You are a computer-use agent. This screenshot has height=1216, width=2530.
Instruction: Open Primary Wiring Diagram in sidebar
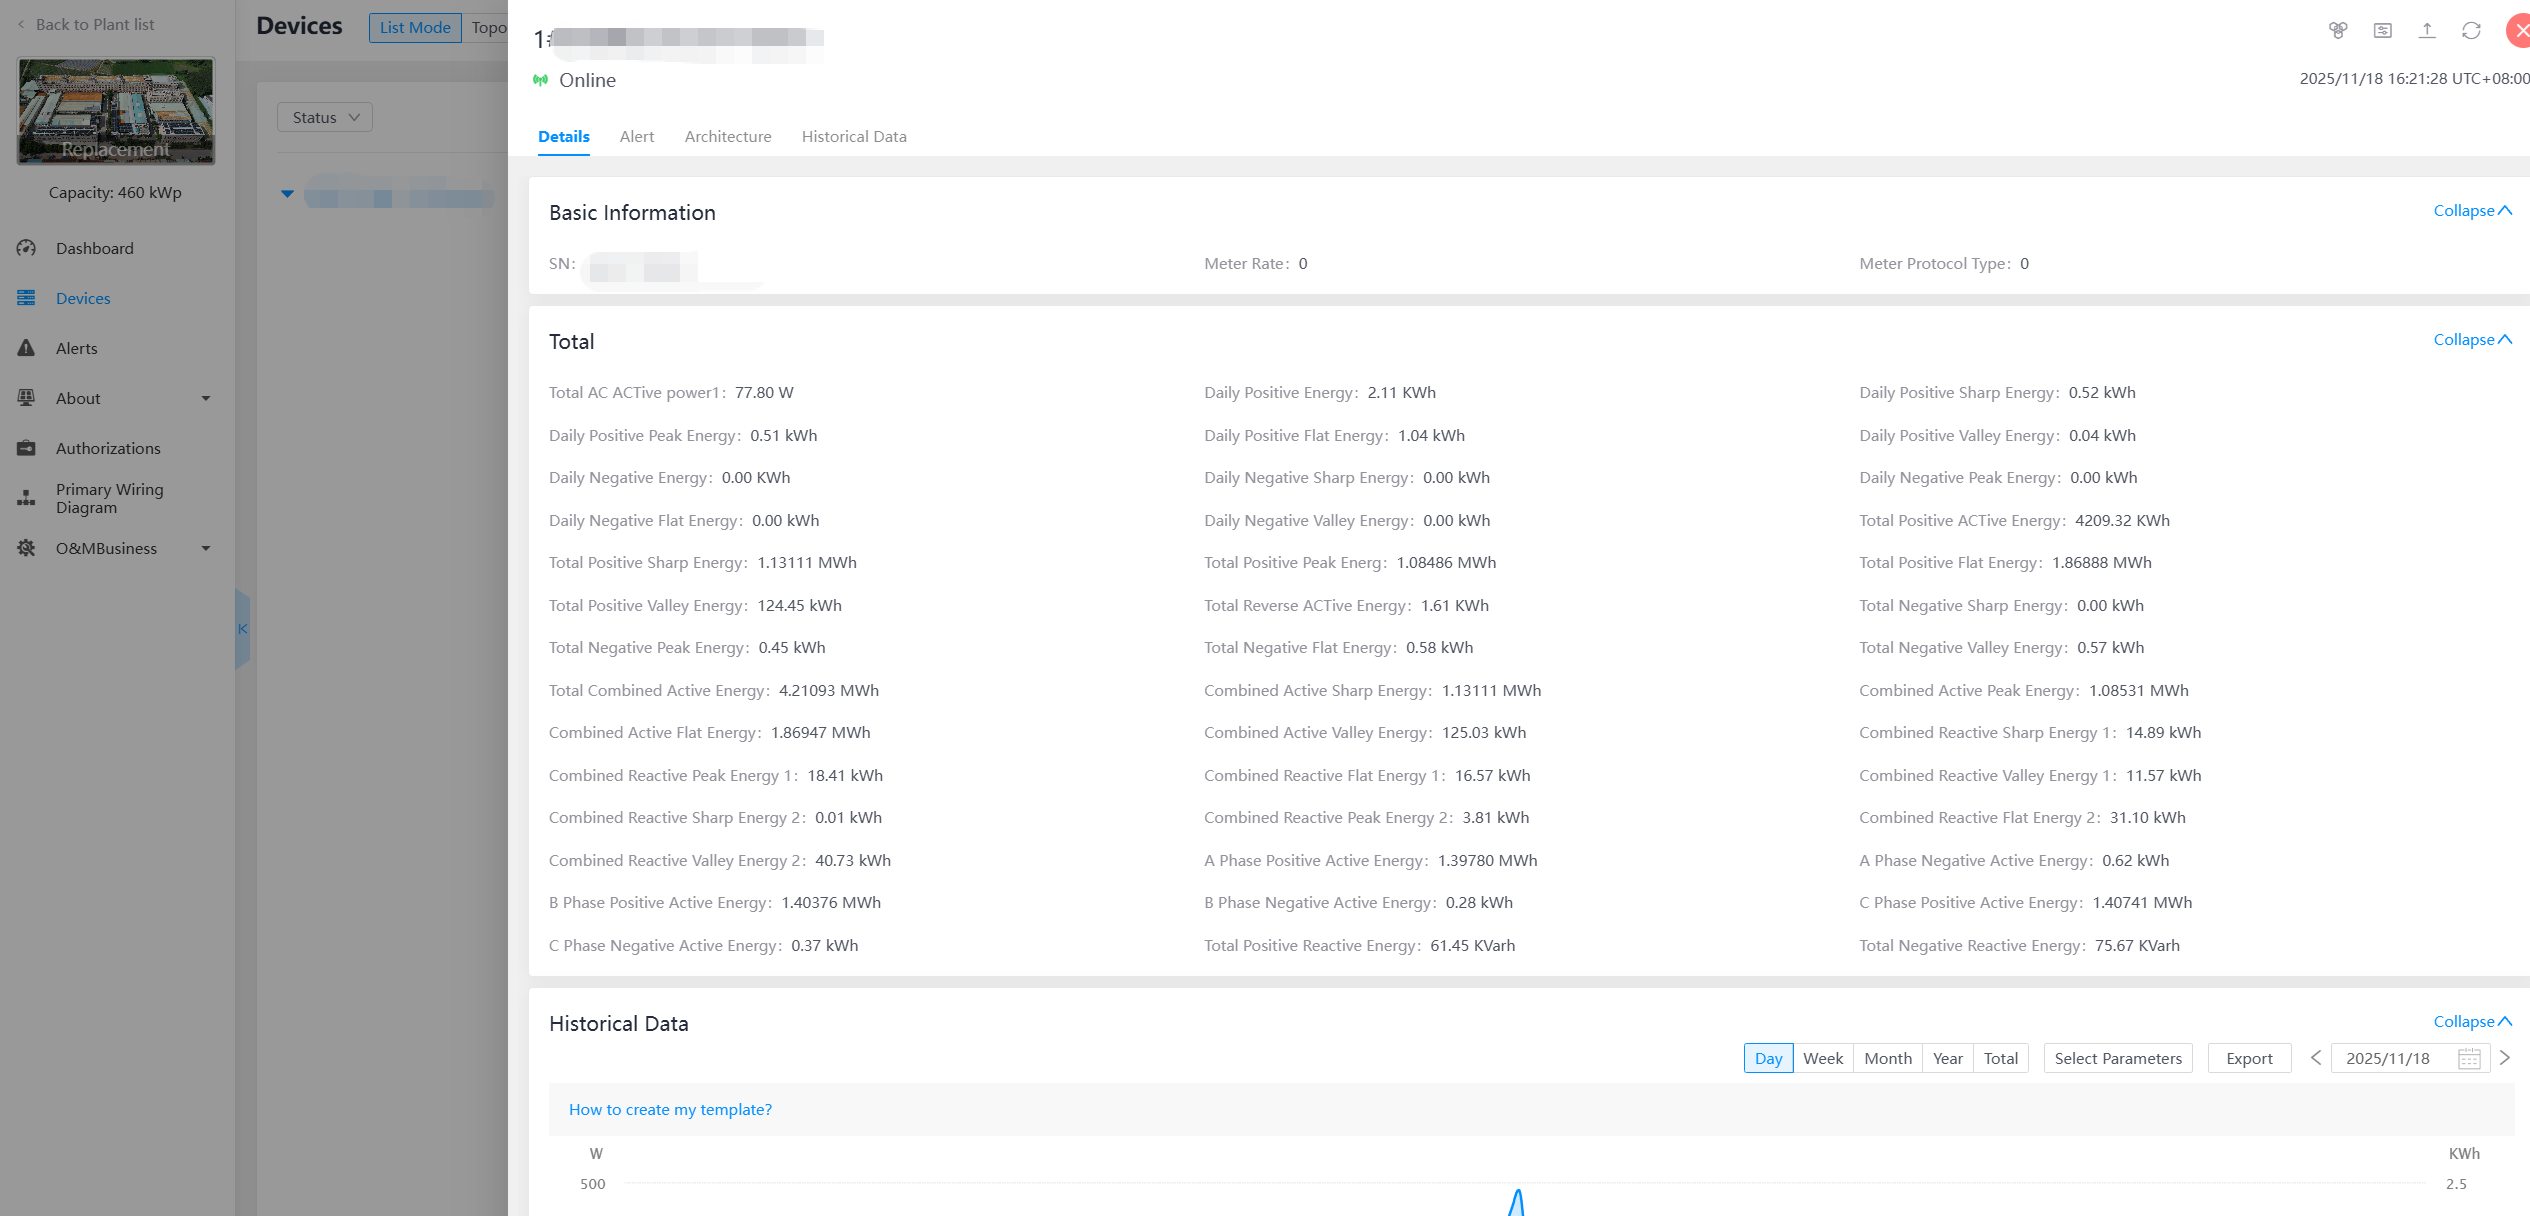[x=109, y=498]
